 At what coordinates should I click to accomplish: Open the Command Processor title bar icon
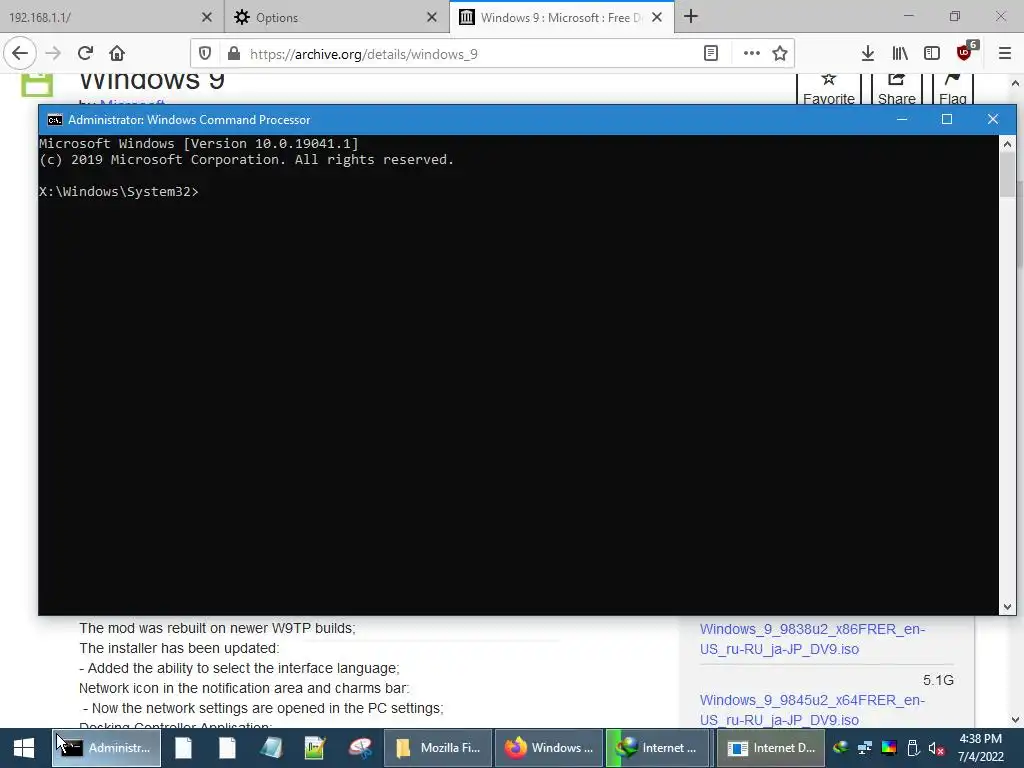pos(55,120)
